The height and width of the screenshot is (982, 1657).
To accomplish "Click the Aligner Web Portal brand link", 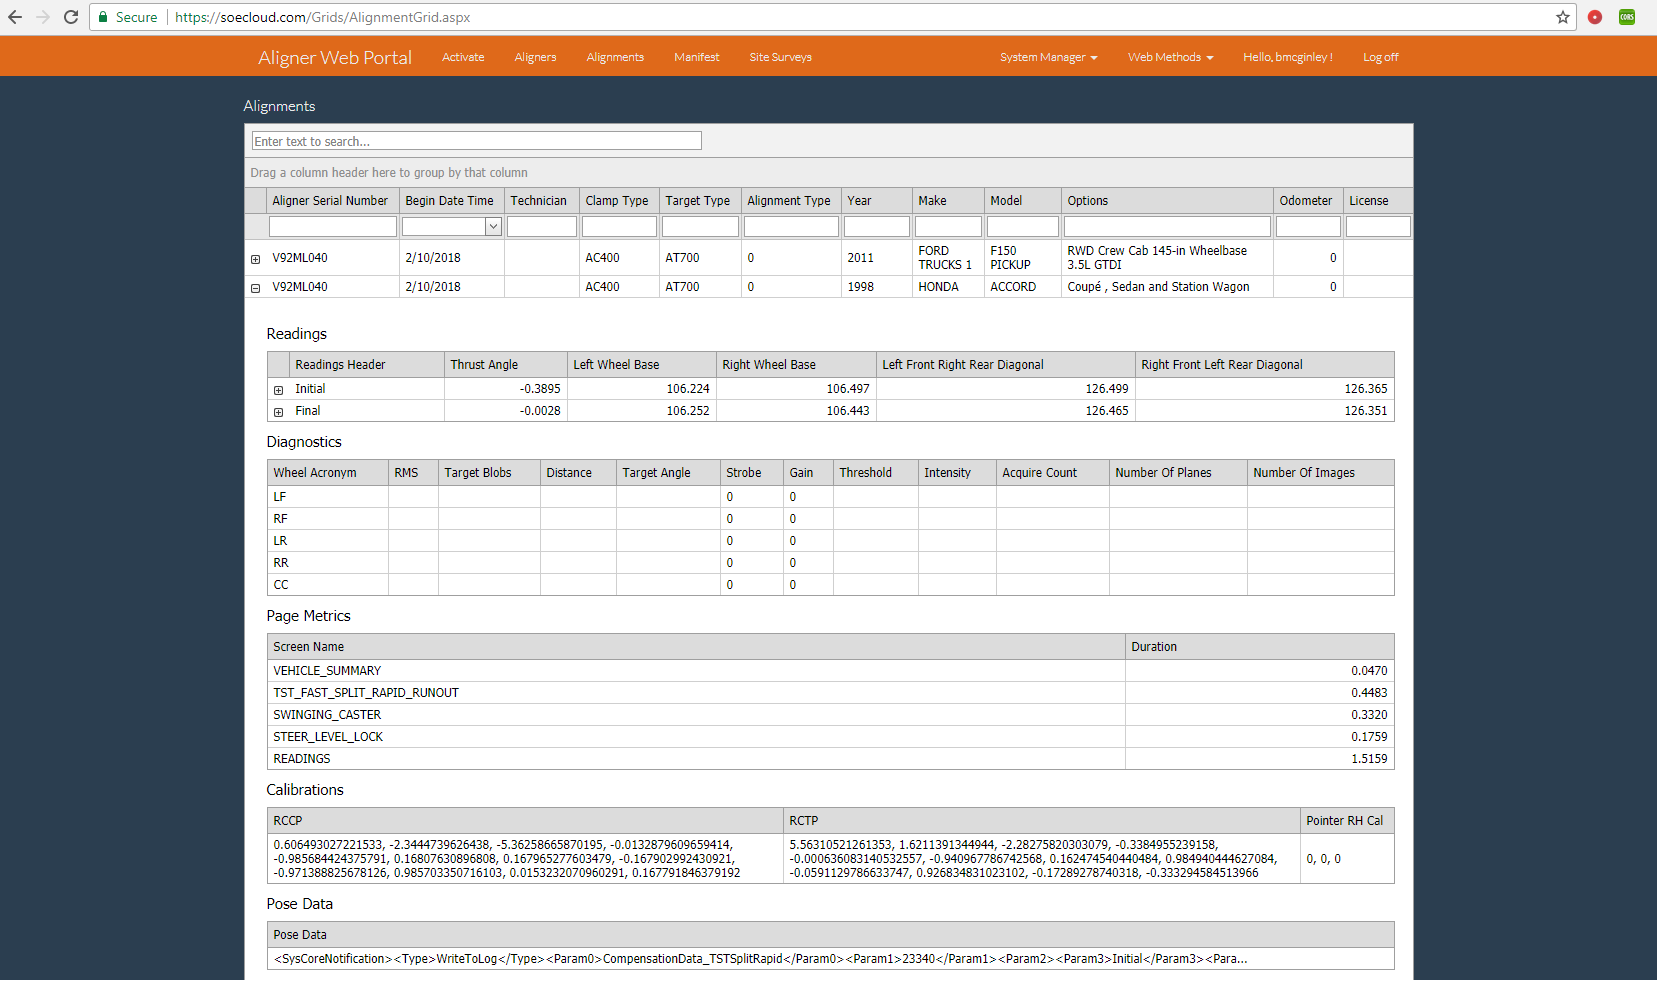I will point(335,57).
